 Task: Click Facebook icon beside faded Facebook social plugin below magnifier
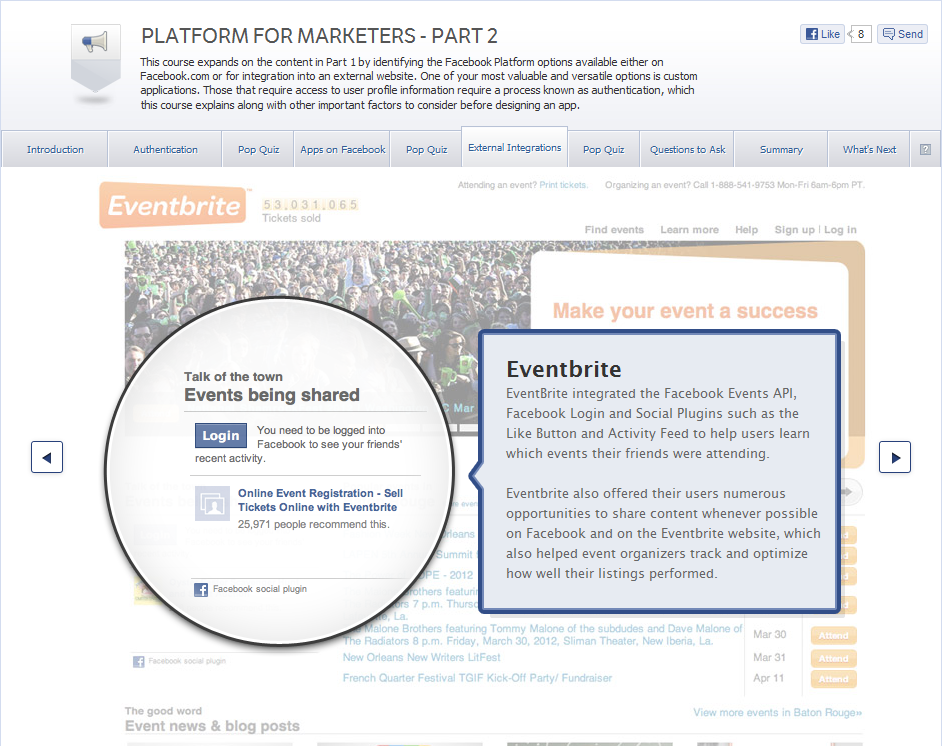click(x=139, y=661)
